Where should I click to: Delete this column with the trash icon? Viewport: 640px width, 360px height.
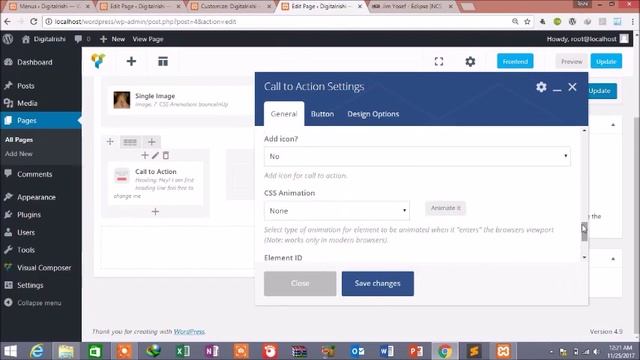(x=166, y=155)
